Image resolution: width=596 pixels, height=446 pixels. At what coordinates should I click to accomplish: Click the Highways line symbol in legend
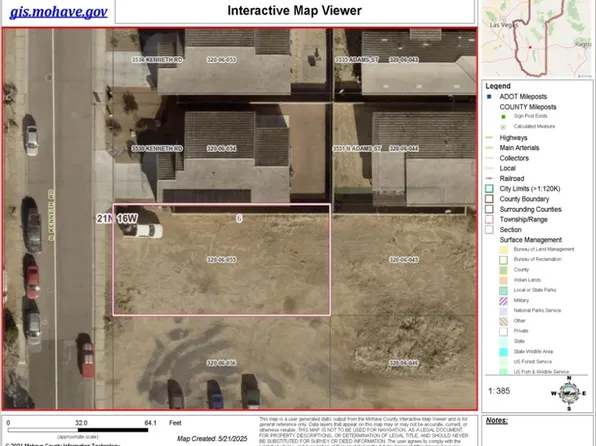click(490, 138)
